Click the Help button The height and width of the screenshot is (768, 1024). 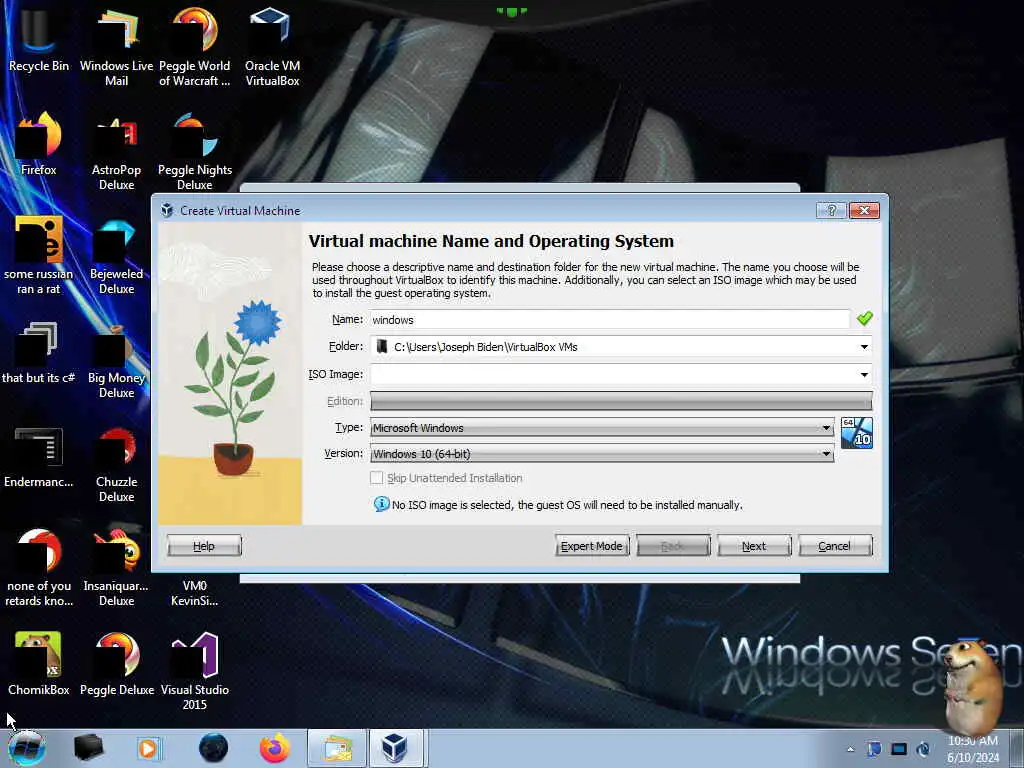pyautogui.click(x=204, y=546)
